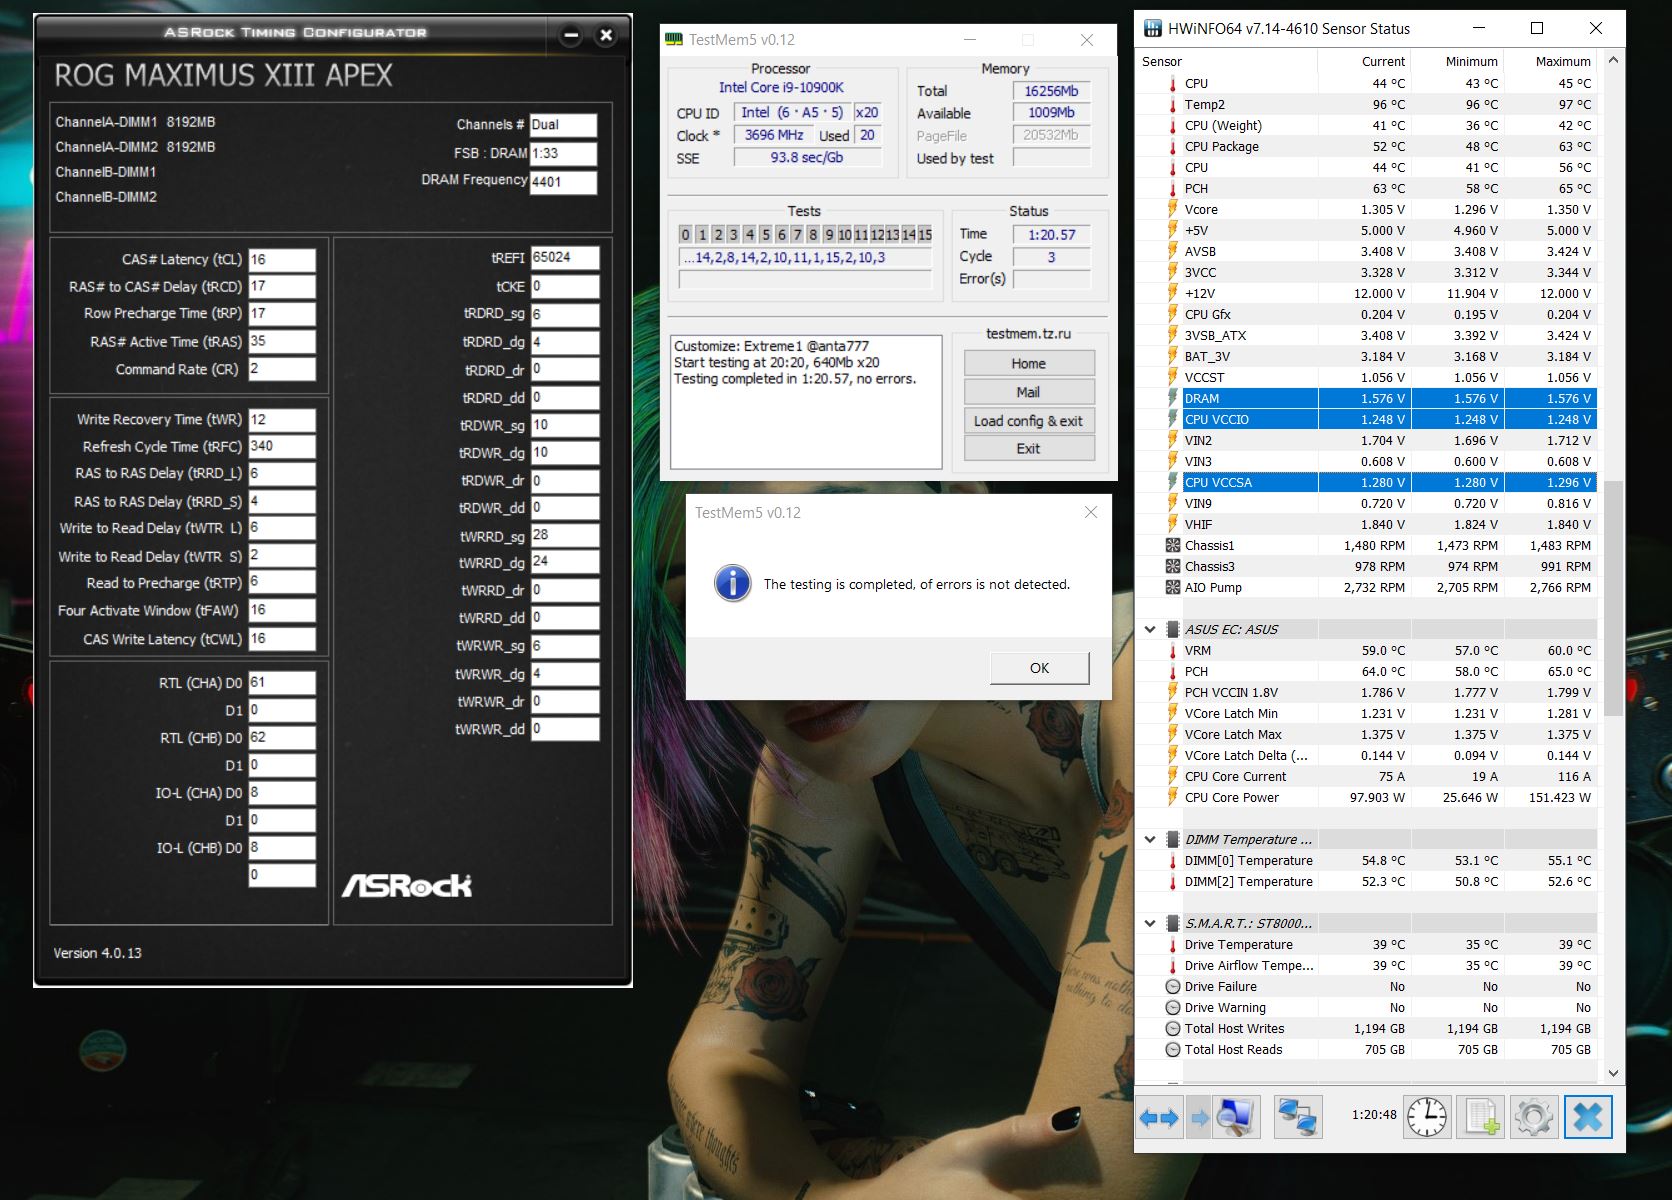Image resolution: width=1672 pixels, height=1200 pixels.
Task: Click the round icon beside Drive Failure
Action: 1173,987
